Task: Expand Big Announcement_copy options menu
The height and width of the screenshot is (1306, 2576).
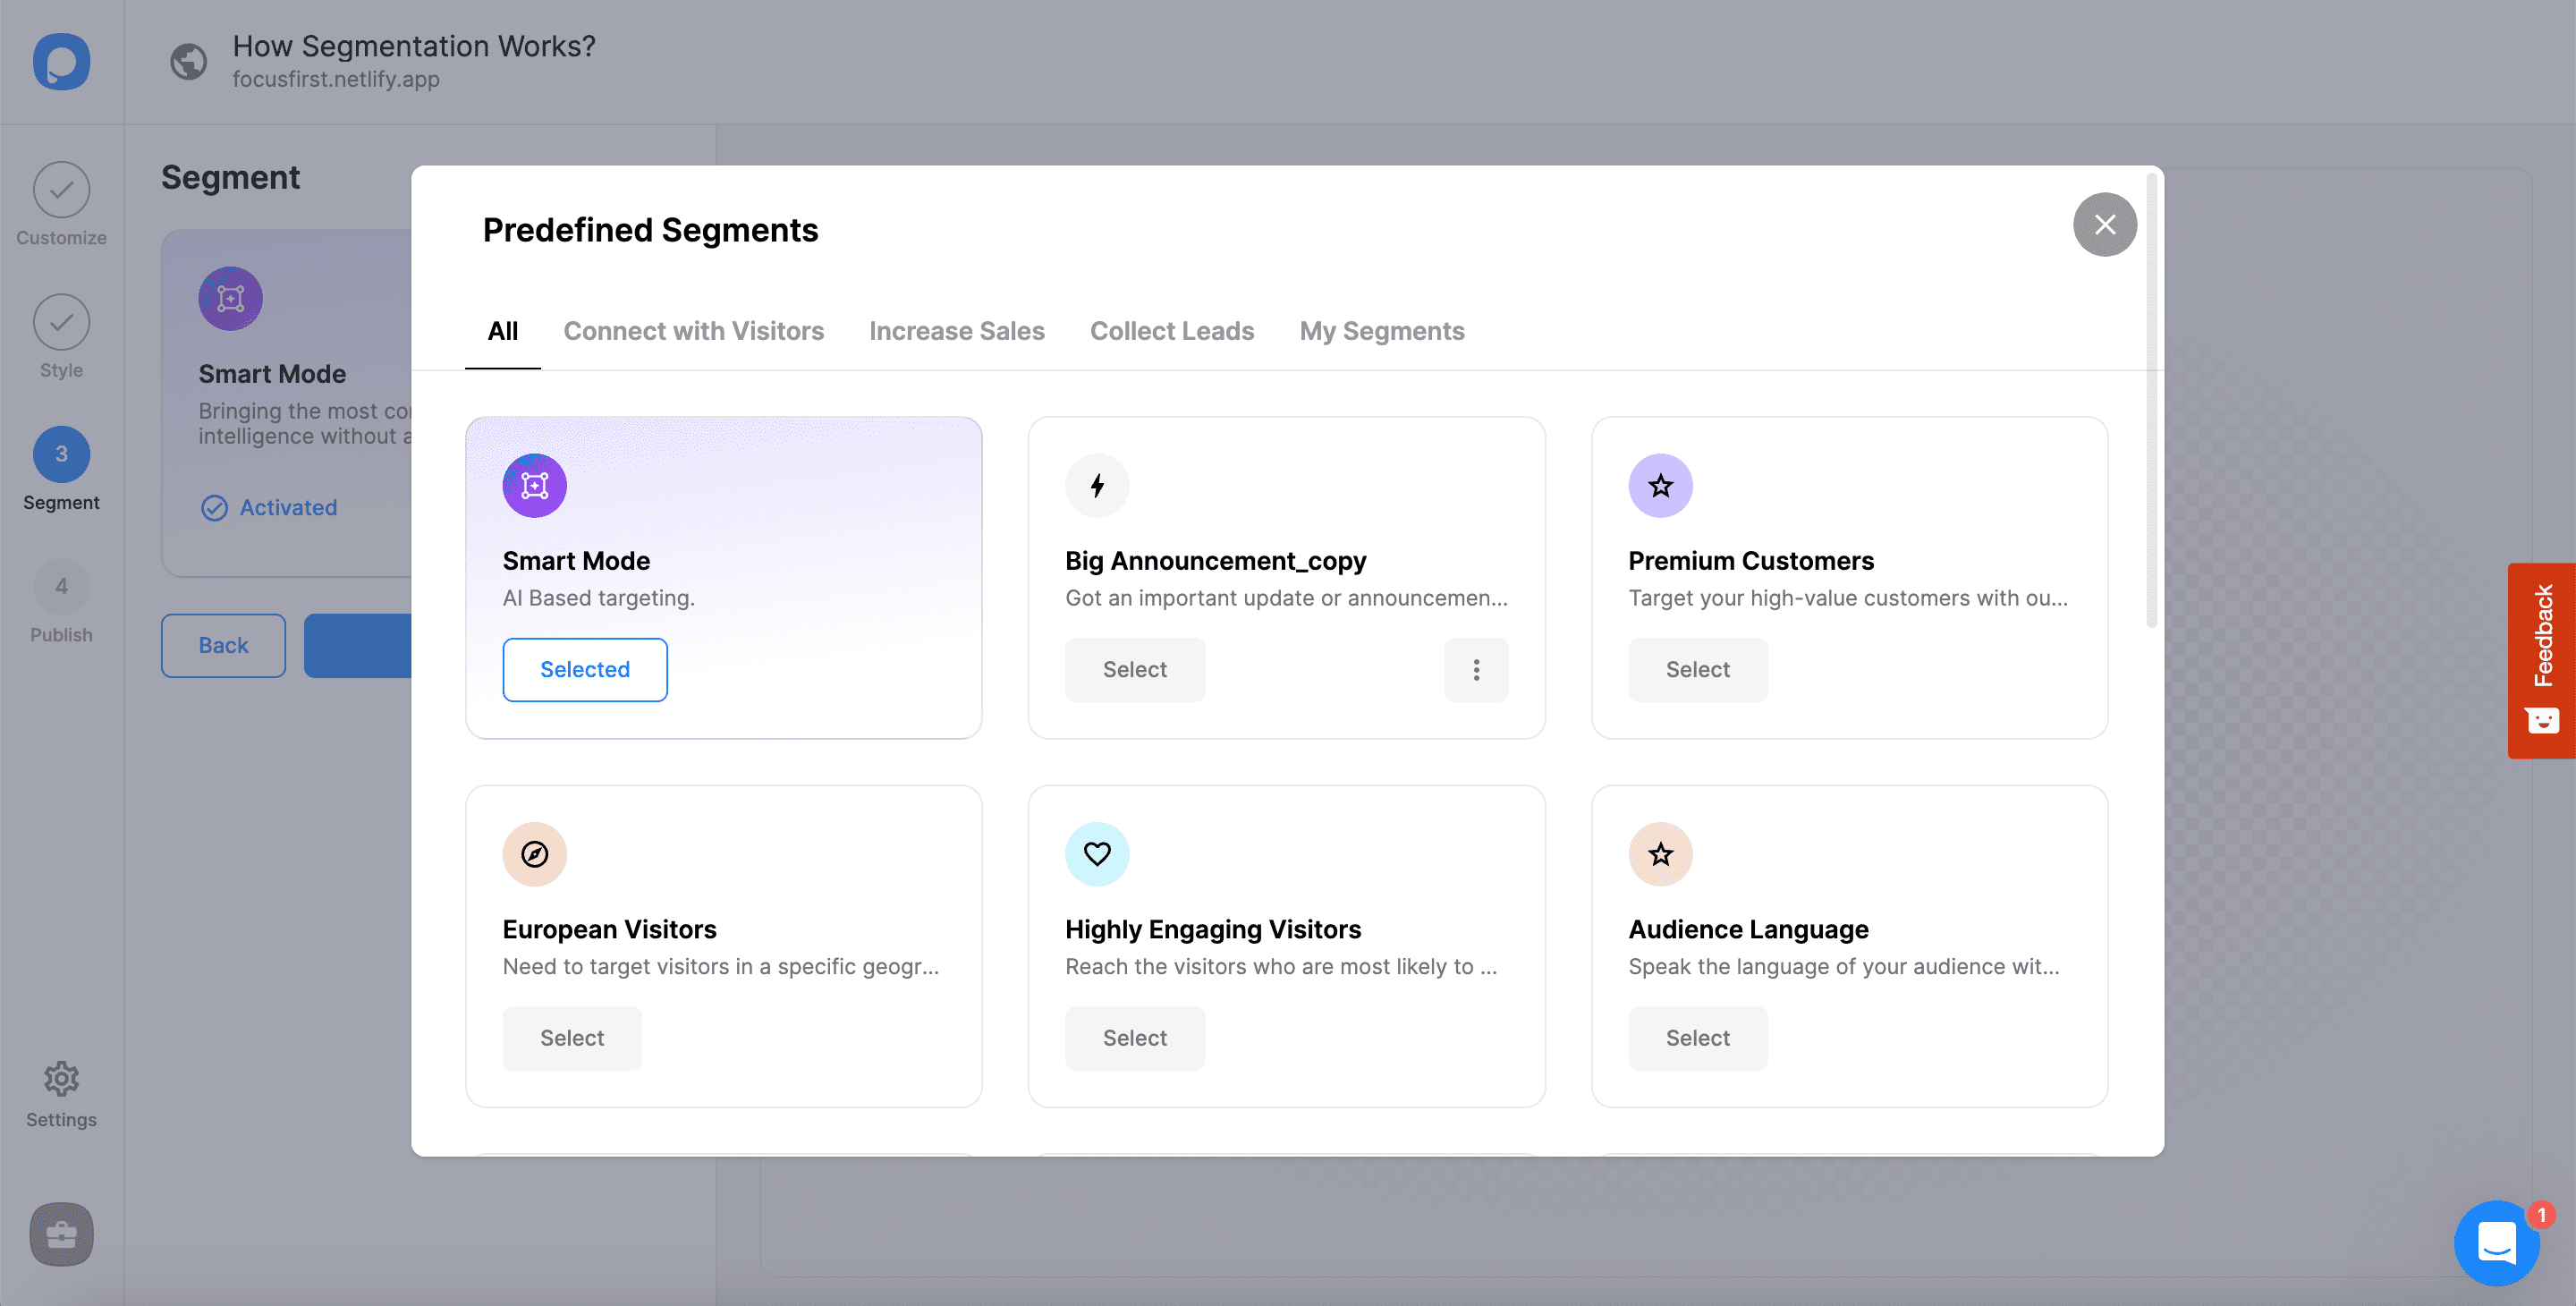Action: 1472,668
